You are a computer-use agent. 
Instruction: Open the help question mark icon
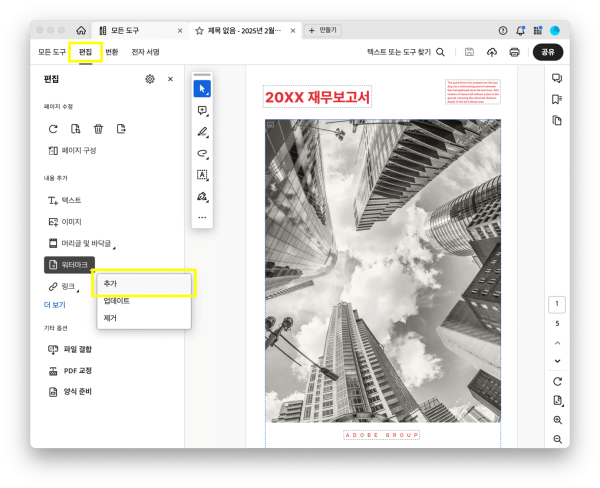coord(503,31)
